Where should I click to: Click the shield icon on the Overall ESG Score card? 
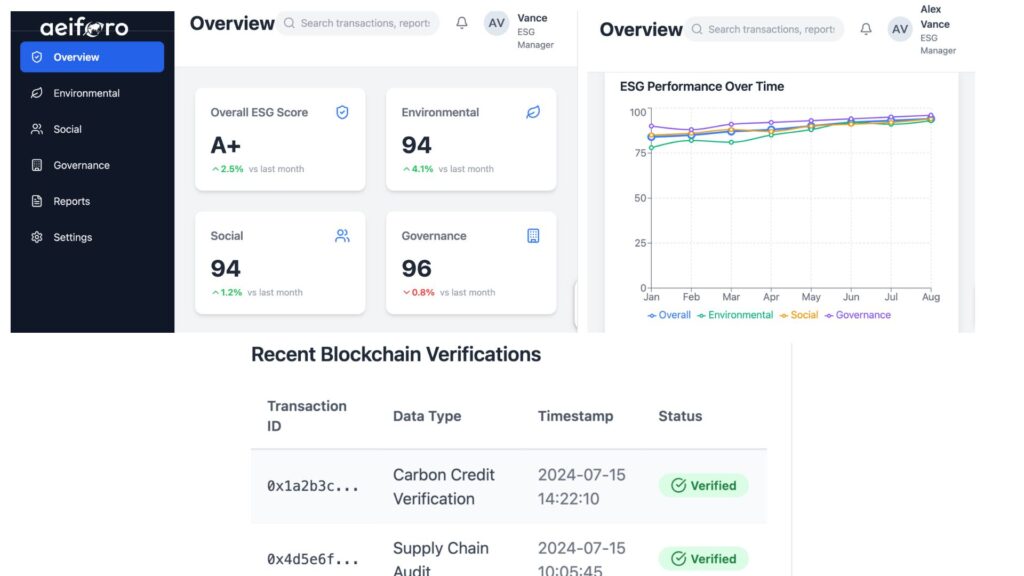[342, 113]
